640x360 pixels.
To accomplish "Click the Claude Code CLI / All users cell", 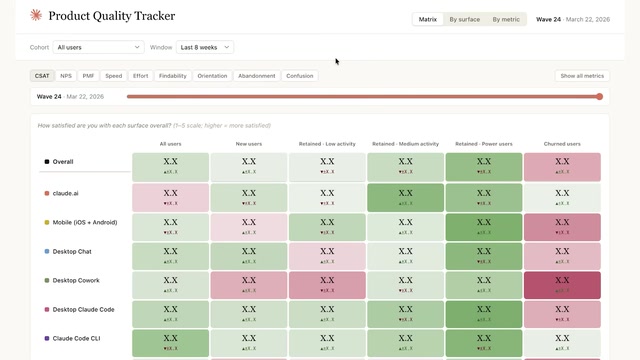I will (170, 343).
